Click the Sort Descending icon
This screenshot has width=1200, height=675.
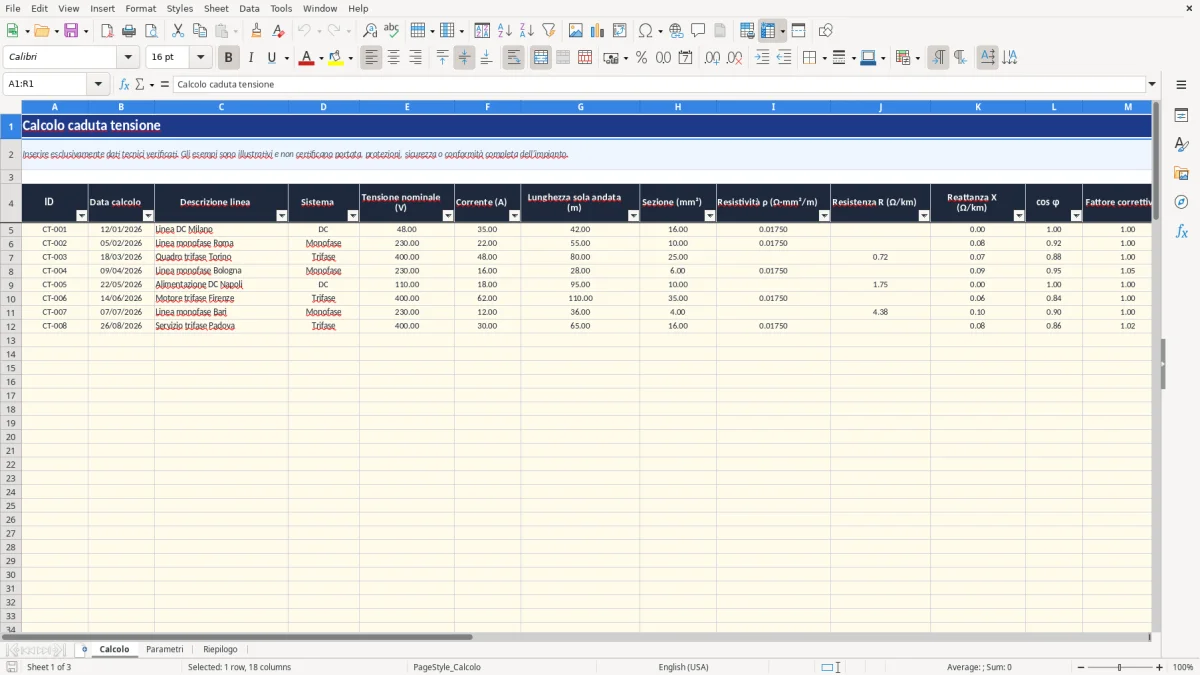(527, 31)
